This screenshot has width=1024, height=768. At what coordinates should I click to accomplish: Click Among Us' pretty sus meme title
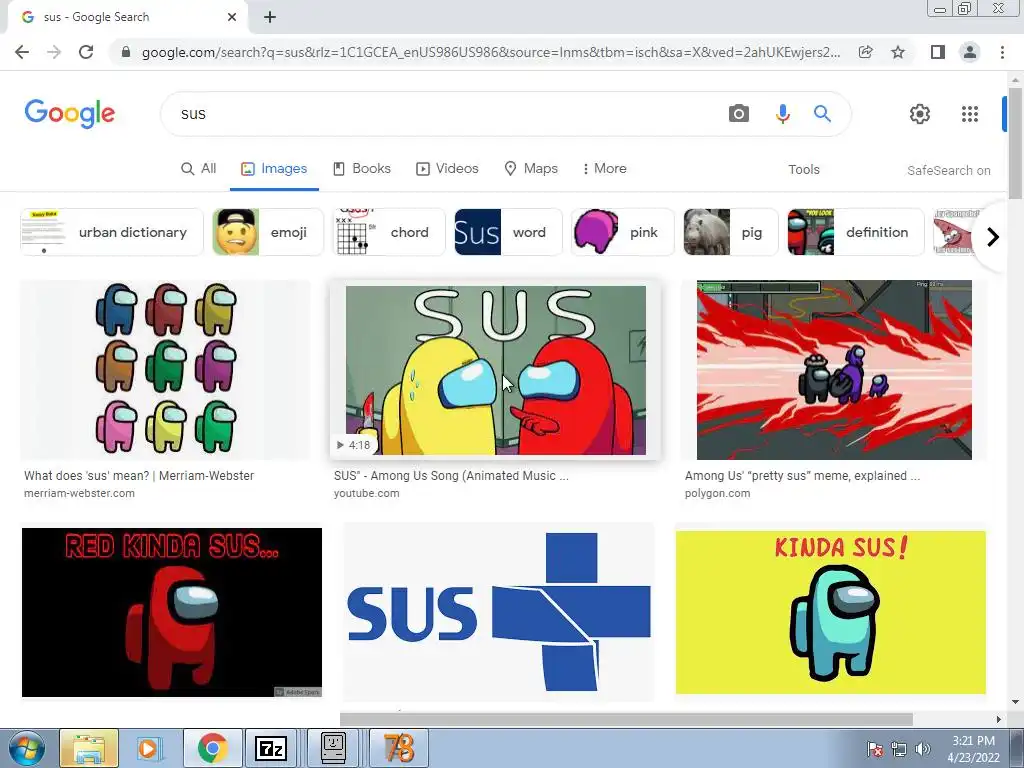pos(803,475)
